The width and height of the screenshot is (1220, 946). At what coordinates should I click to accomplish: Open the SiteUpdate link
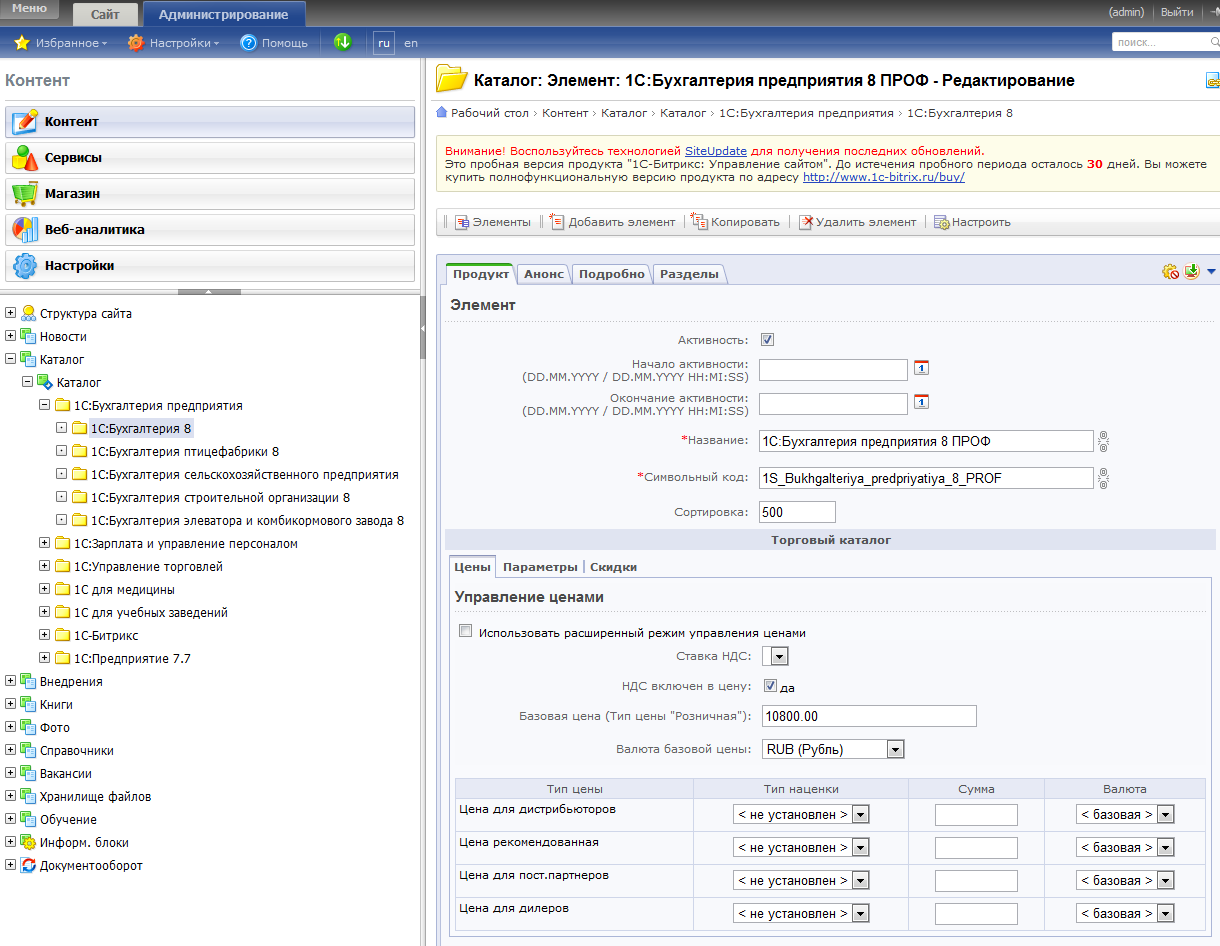pos(715,150)
